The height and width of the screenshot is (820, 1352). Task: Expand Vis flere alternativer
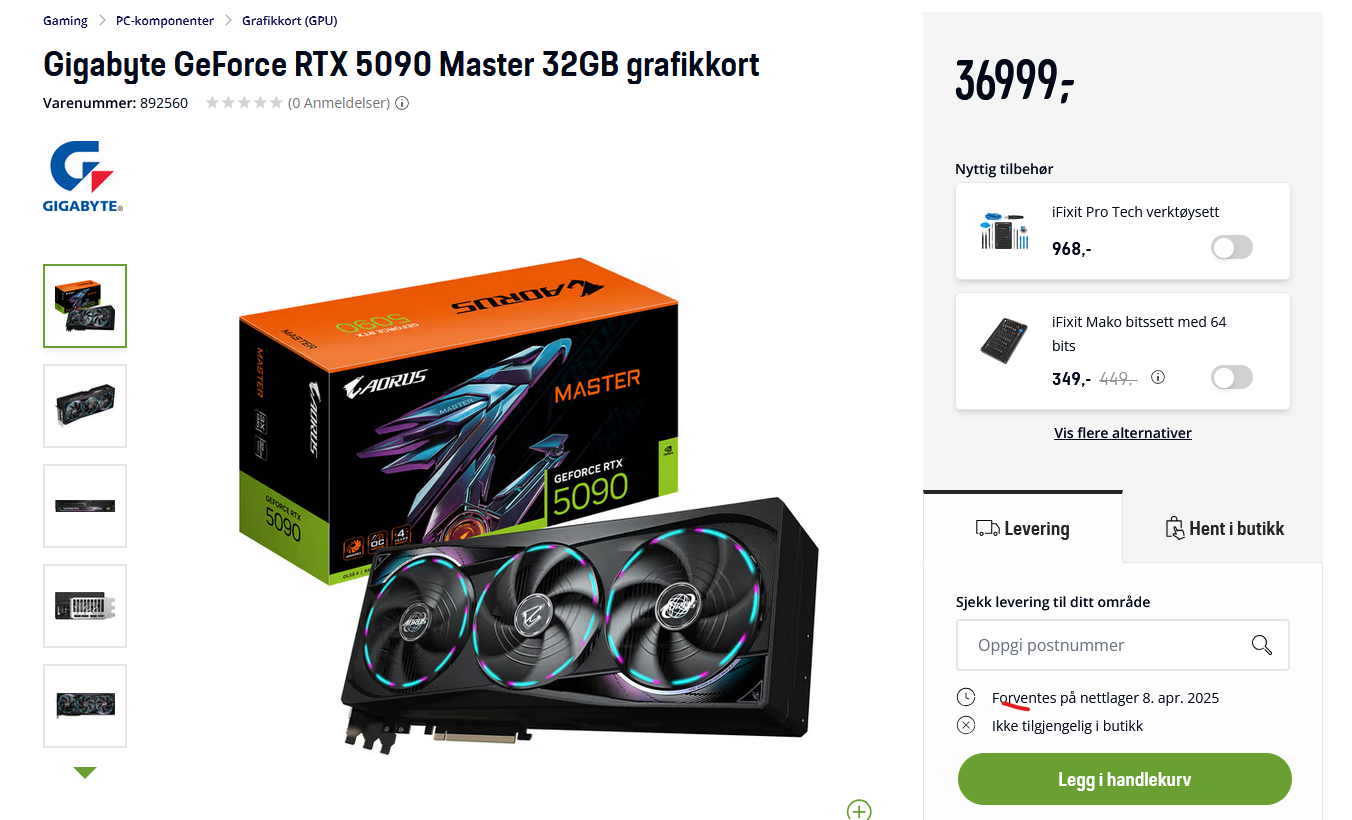click(x=1122, y=433)
